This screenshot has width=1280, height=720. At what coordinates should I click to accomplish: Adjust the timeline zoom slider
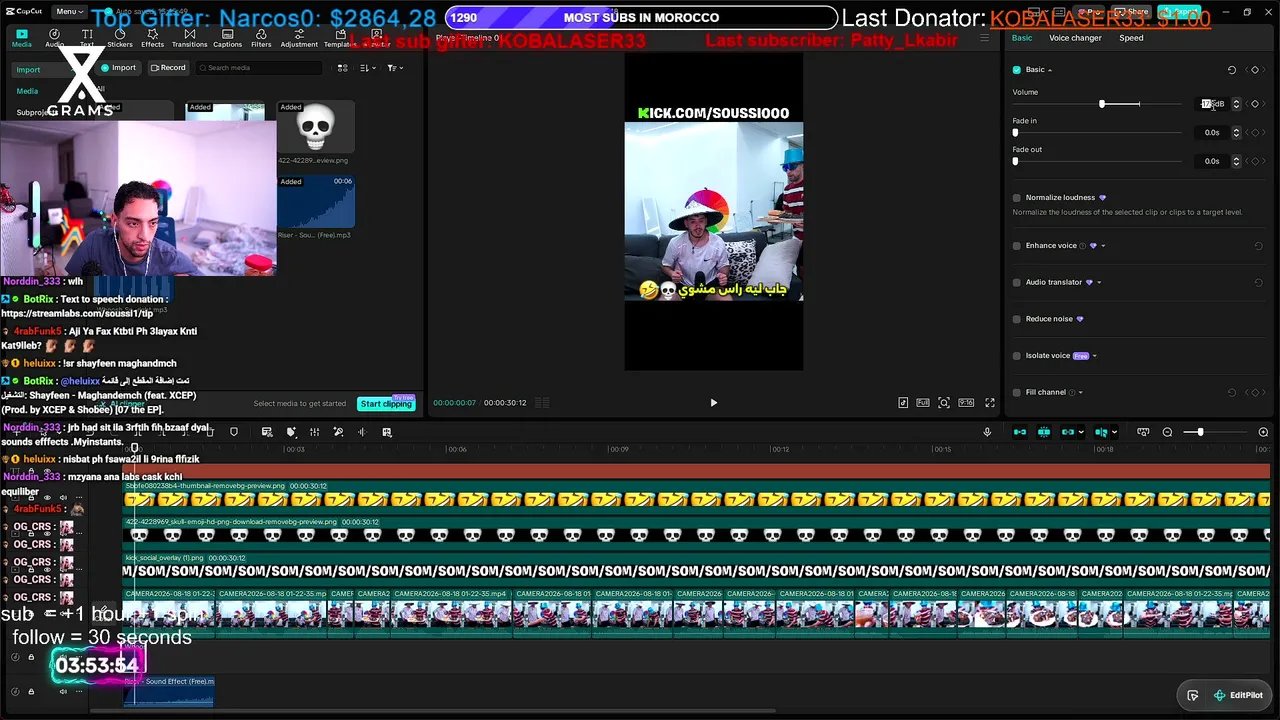coord(1214,432)
